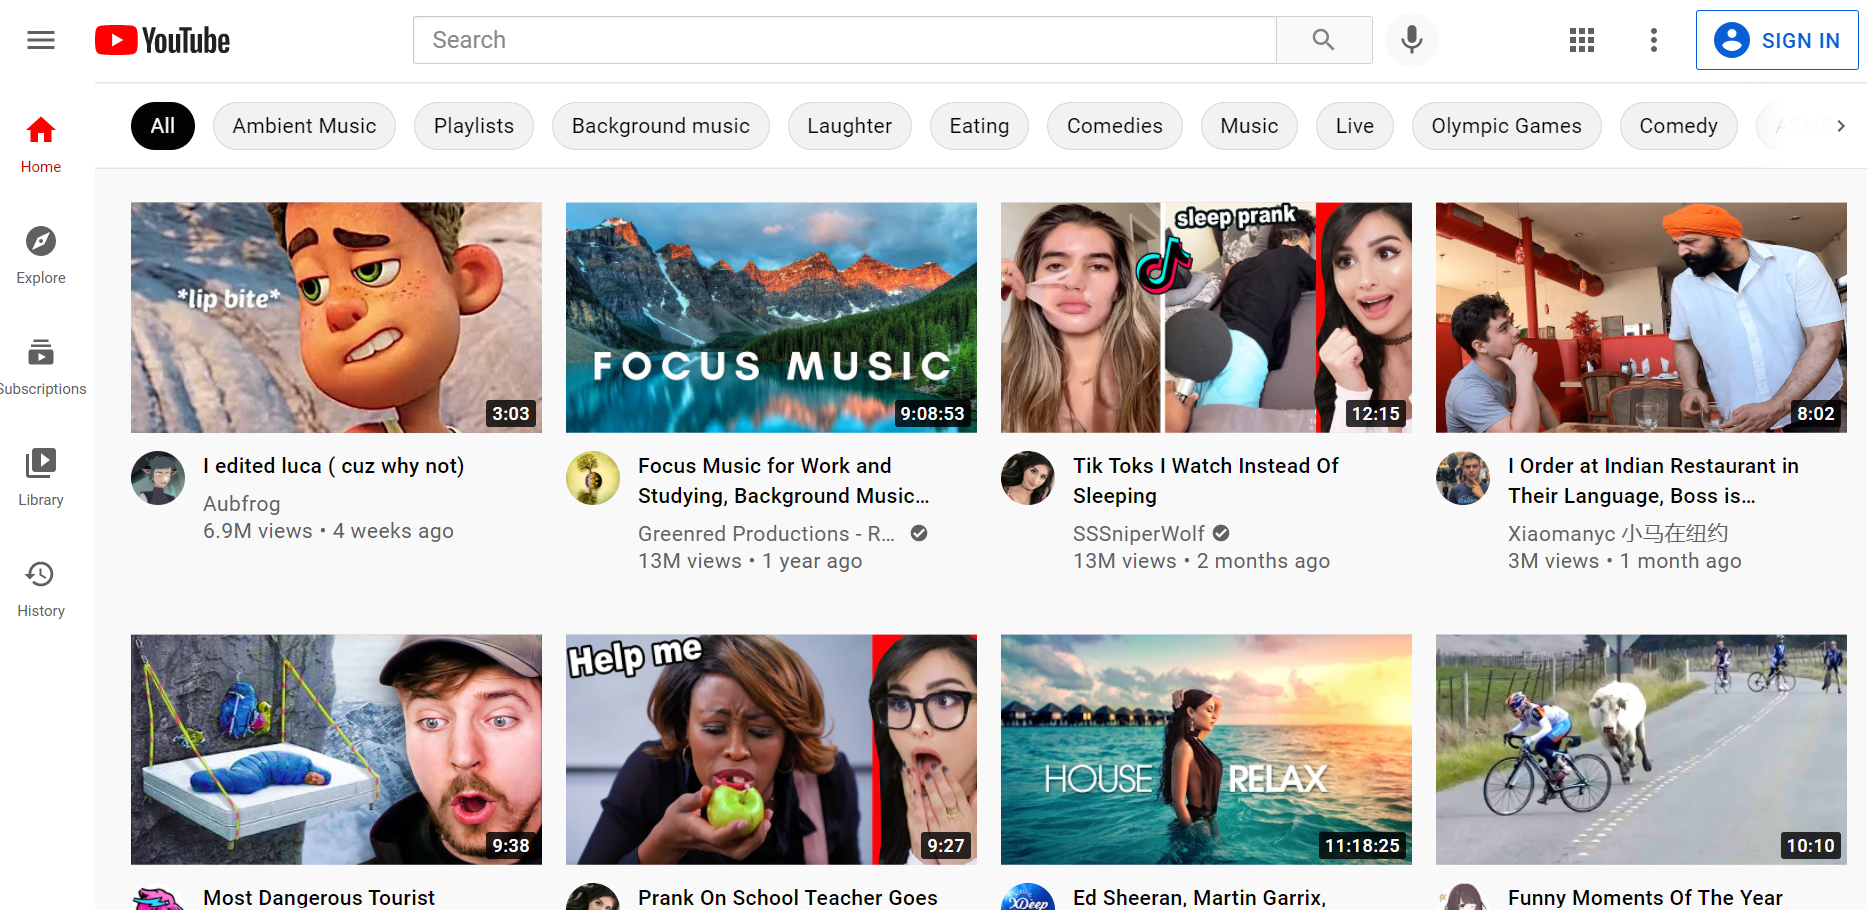Image resolution: width=1867 pixels, height=910 pixels.
Task: Select the Laughter chip
Action: (x=850, y=126)
